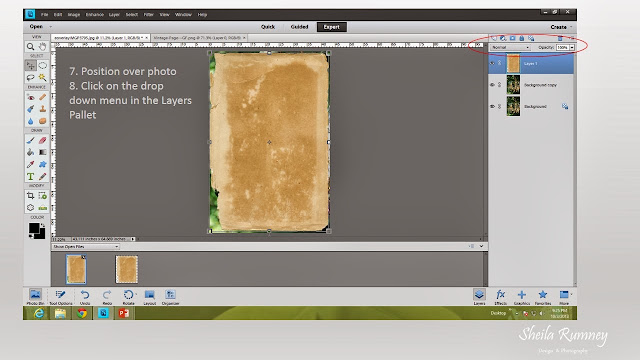Select the Magic Wand tool
This screenshot has width=640, height=360.
[x=42, y=77]
